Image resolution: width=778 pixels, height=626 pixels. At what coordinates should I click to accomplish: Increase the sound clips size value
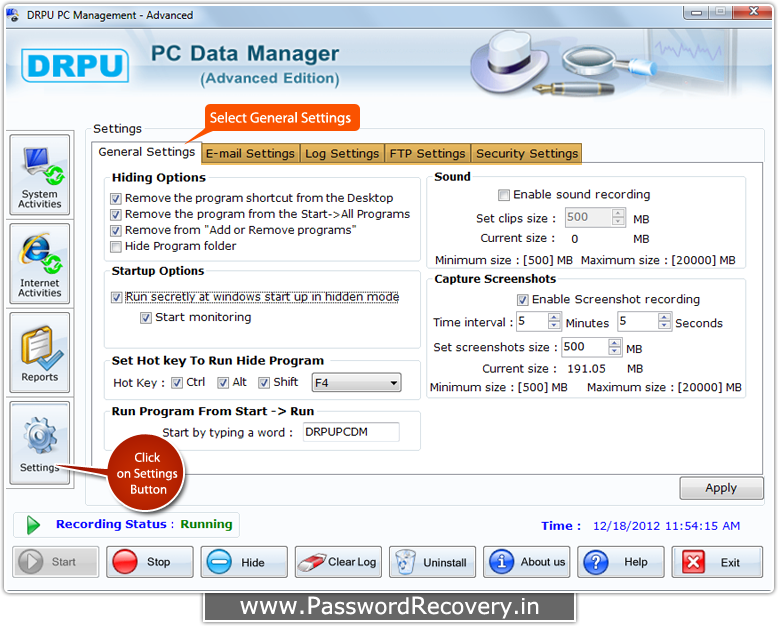coord(618,213)
